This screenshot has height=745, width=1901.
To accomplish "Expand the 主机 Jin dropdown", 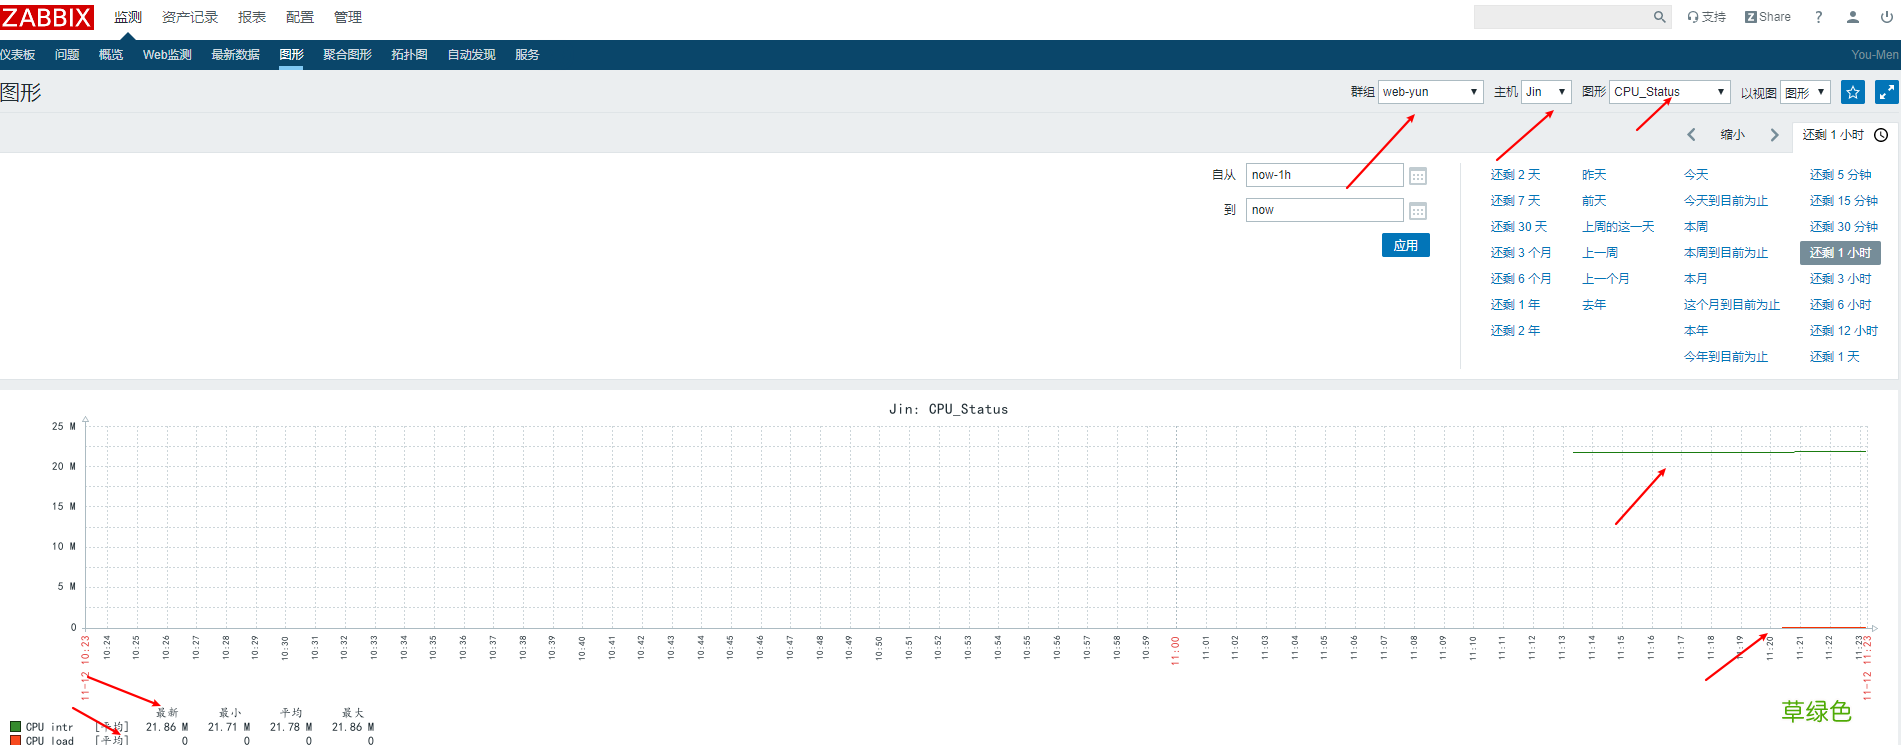I will click(x=1546, y=92).
